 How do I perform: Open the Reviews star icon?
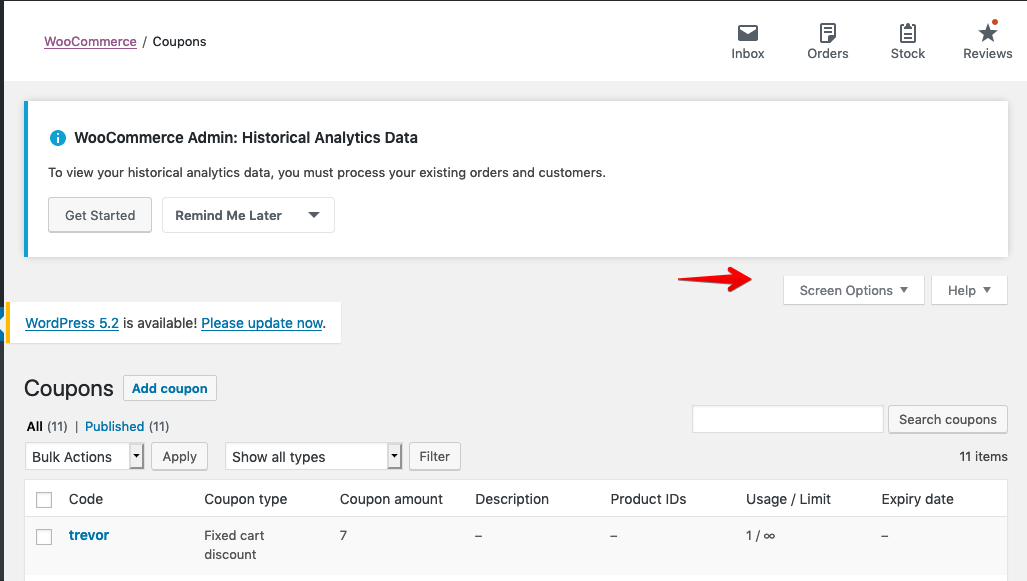click(x=987, y=32)
